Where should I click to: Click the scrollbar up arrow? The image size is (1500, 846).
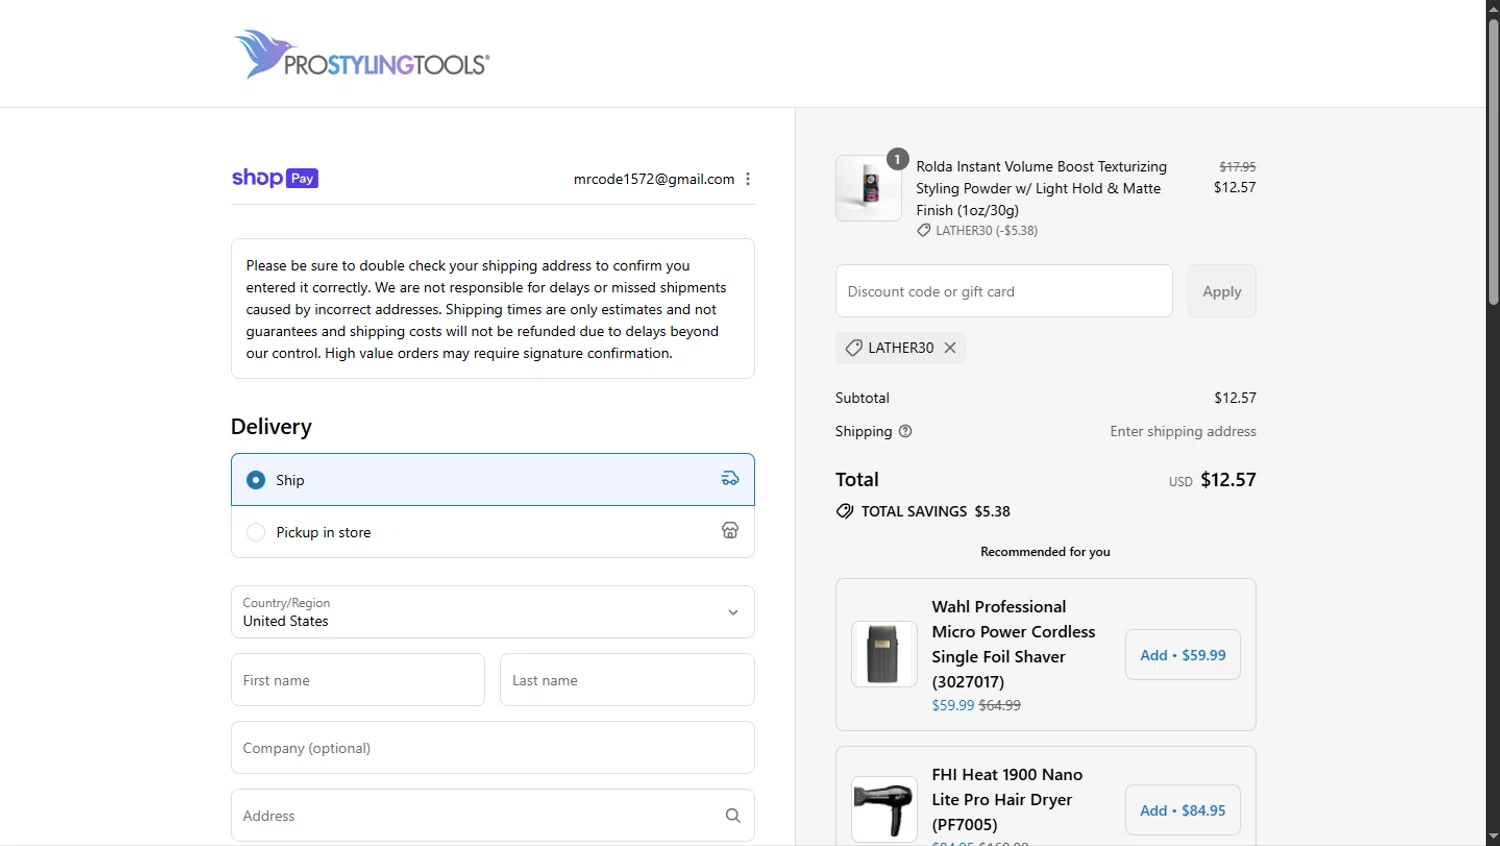pyautogui.click(x=1493, y=8)
